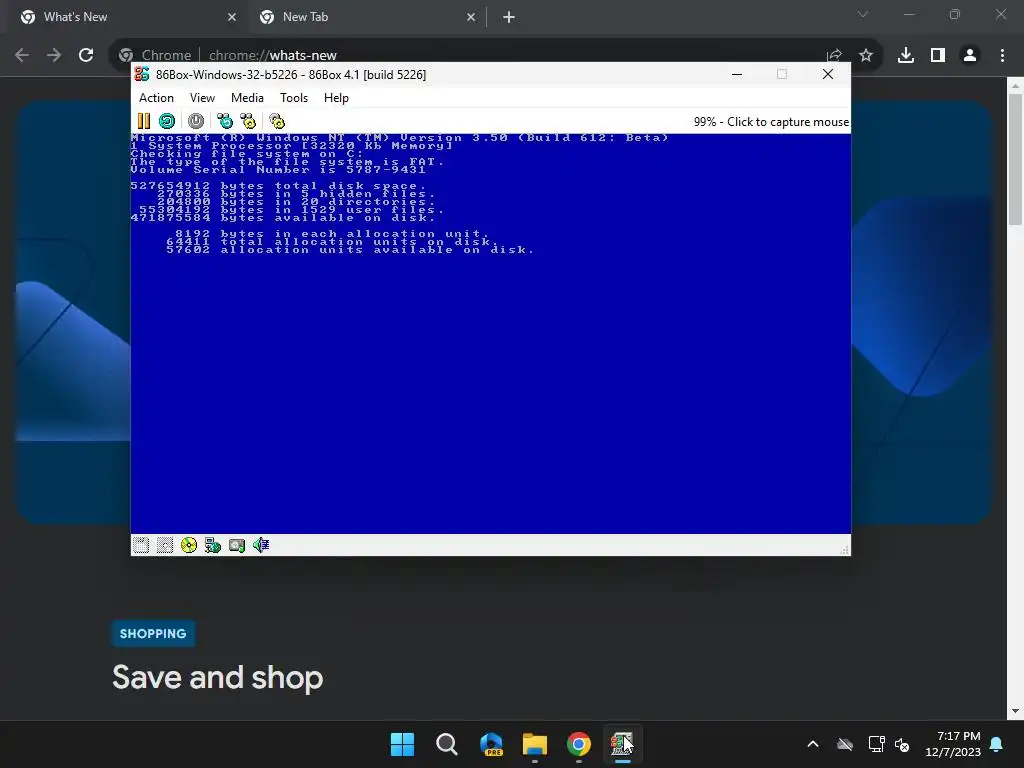Click 86Box icon in taskbar
Image resolution: width=1024 pixels, height=768 pixels.
coord(622,744)
